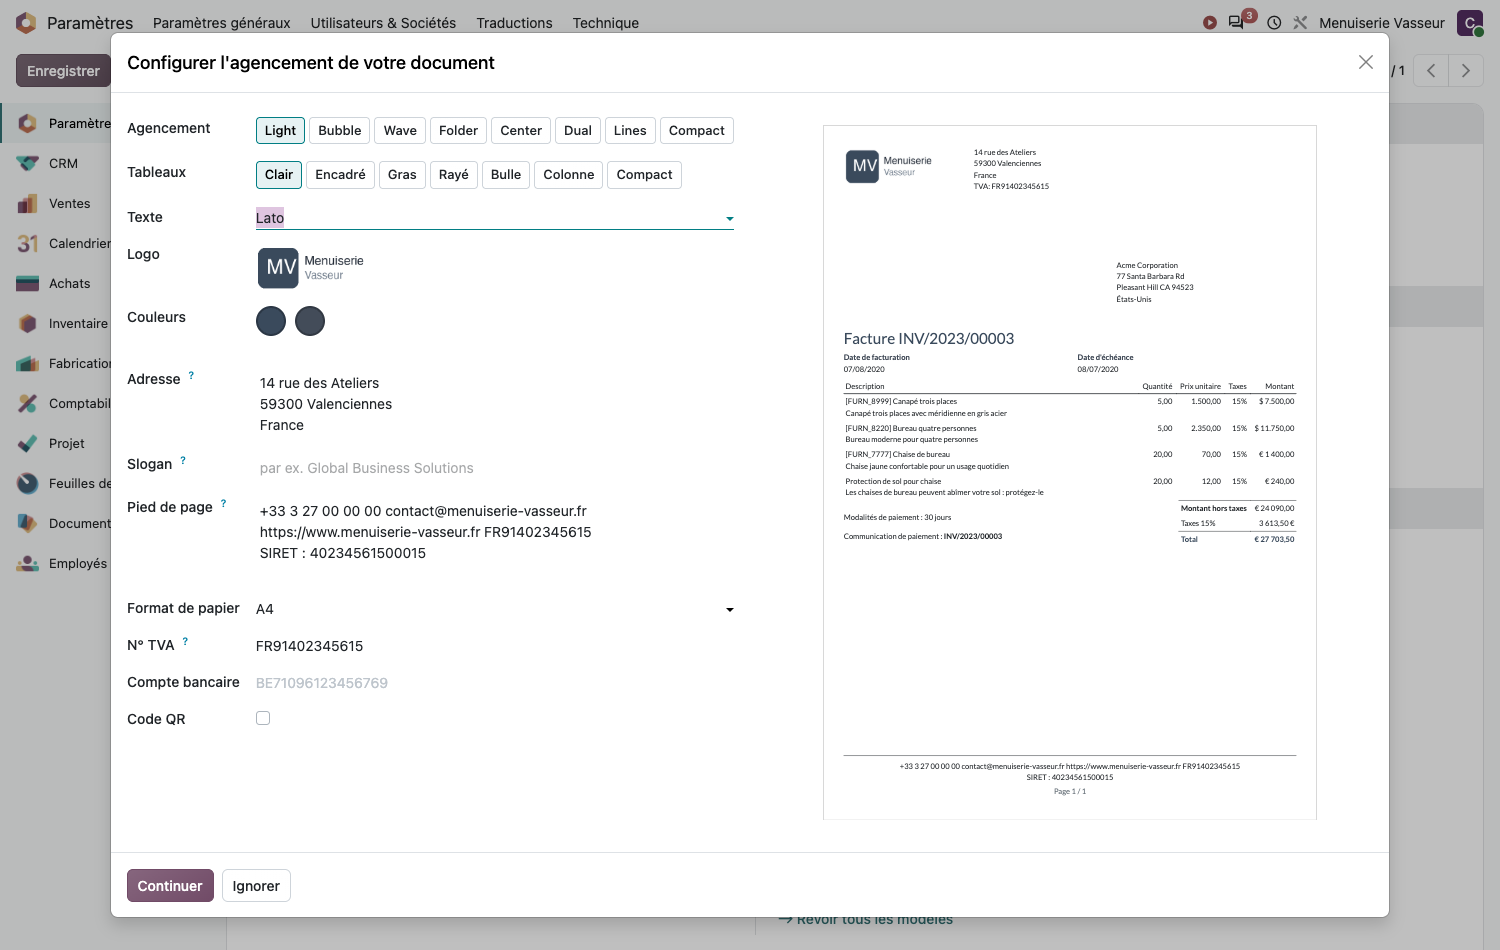This screenshot has width=1500, height=950.
Task: Pick the second secondary color swatch
Action: click(x=310, y=321)
